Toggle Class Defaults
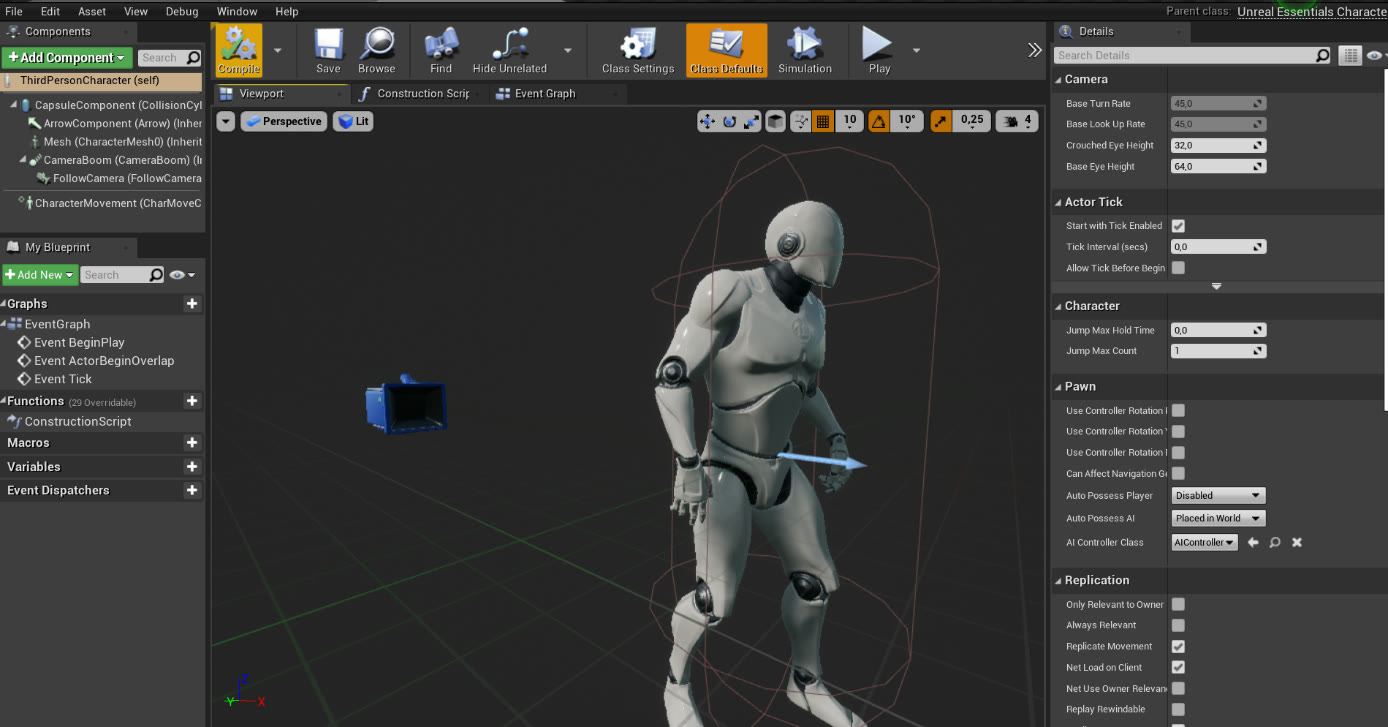The image size is (1388, 727). tap(727, 50)
